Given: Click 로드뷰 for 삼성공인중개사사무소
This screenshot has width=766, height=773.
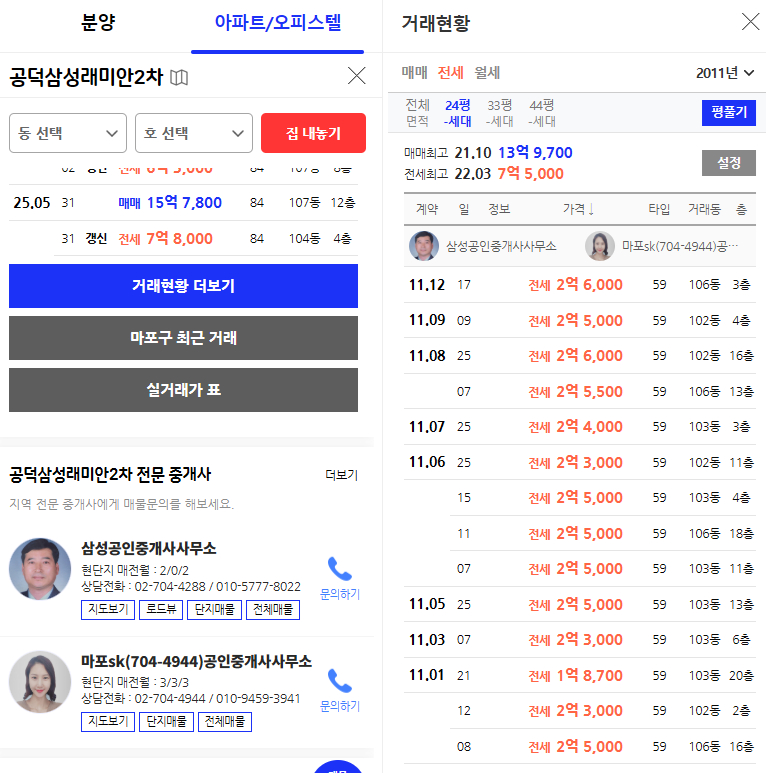Looking at the screenshot, I should [161, 609].
